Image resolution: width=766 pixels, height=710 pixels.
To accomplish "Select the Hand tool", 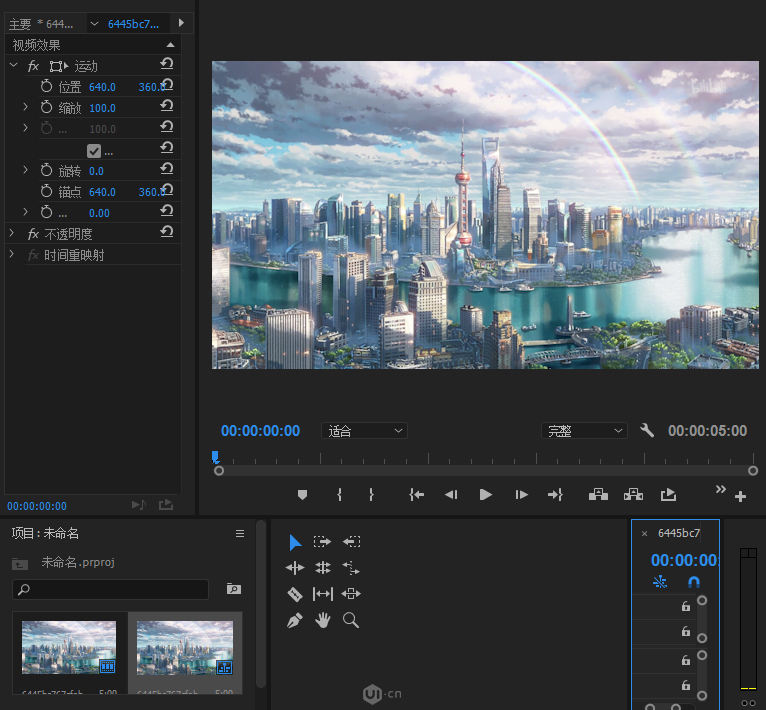I will point(322,621).
